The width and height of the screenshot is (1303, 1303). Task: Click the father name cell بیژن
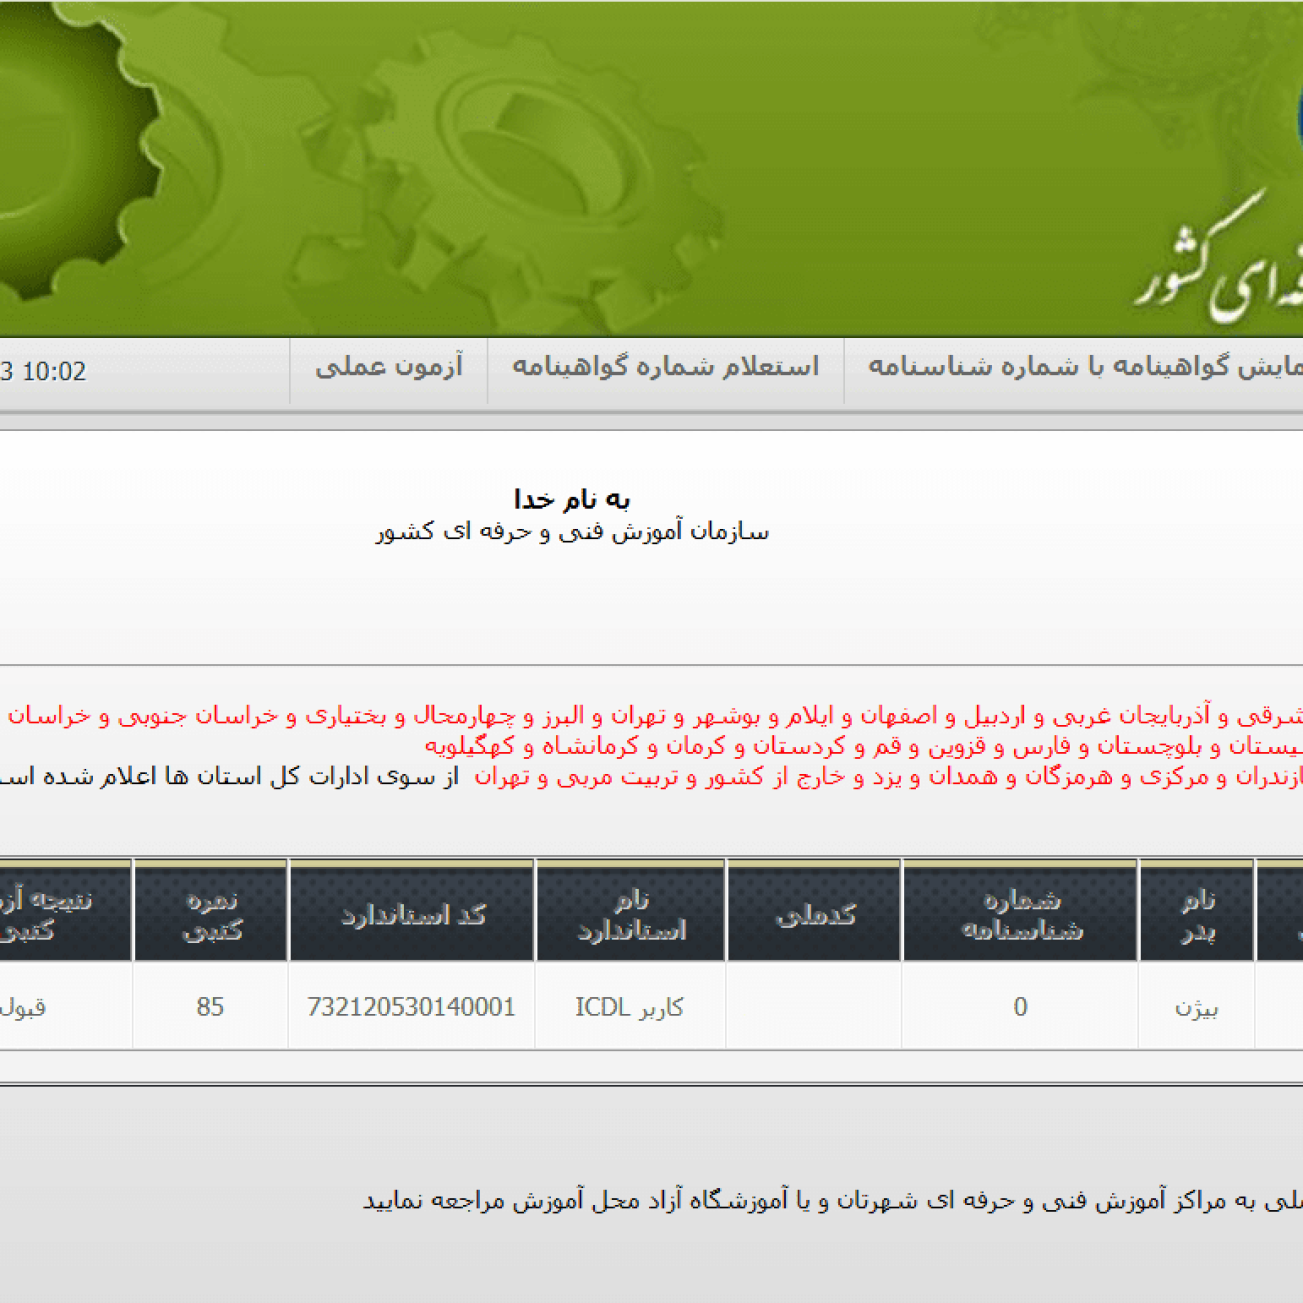1196,1007
